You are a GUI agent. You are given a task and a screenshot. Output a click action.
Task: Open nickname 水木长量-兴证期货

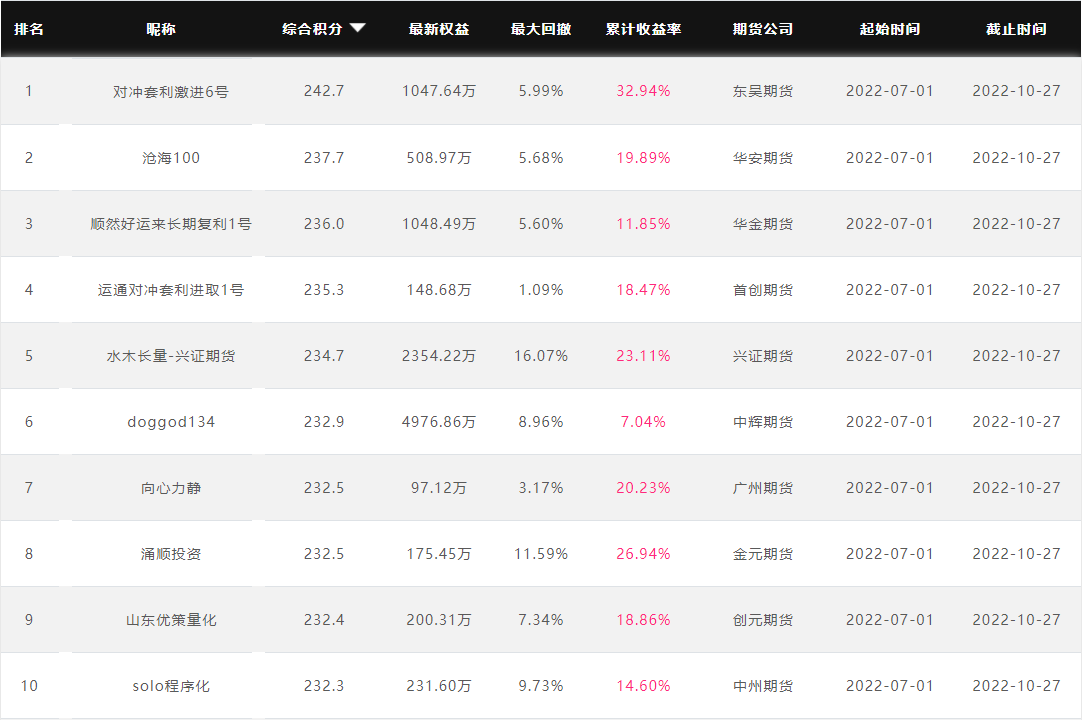click(170, 356)
